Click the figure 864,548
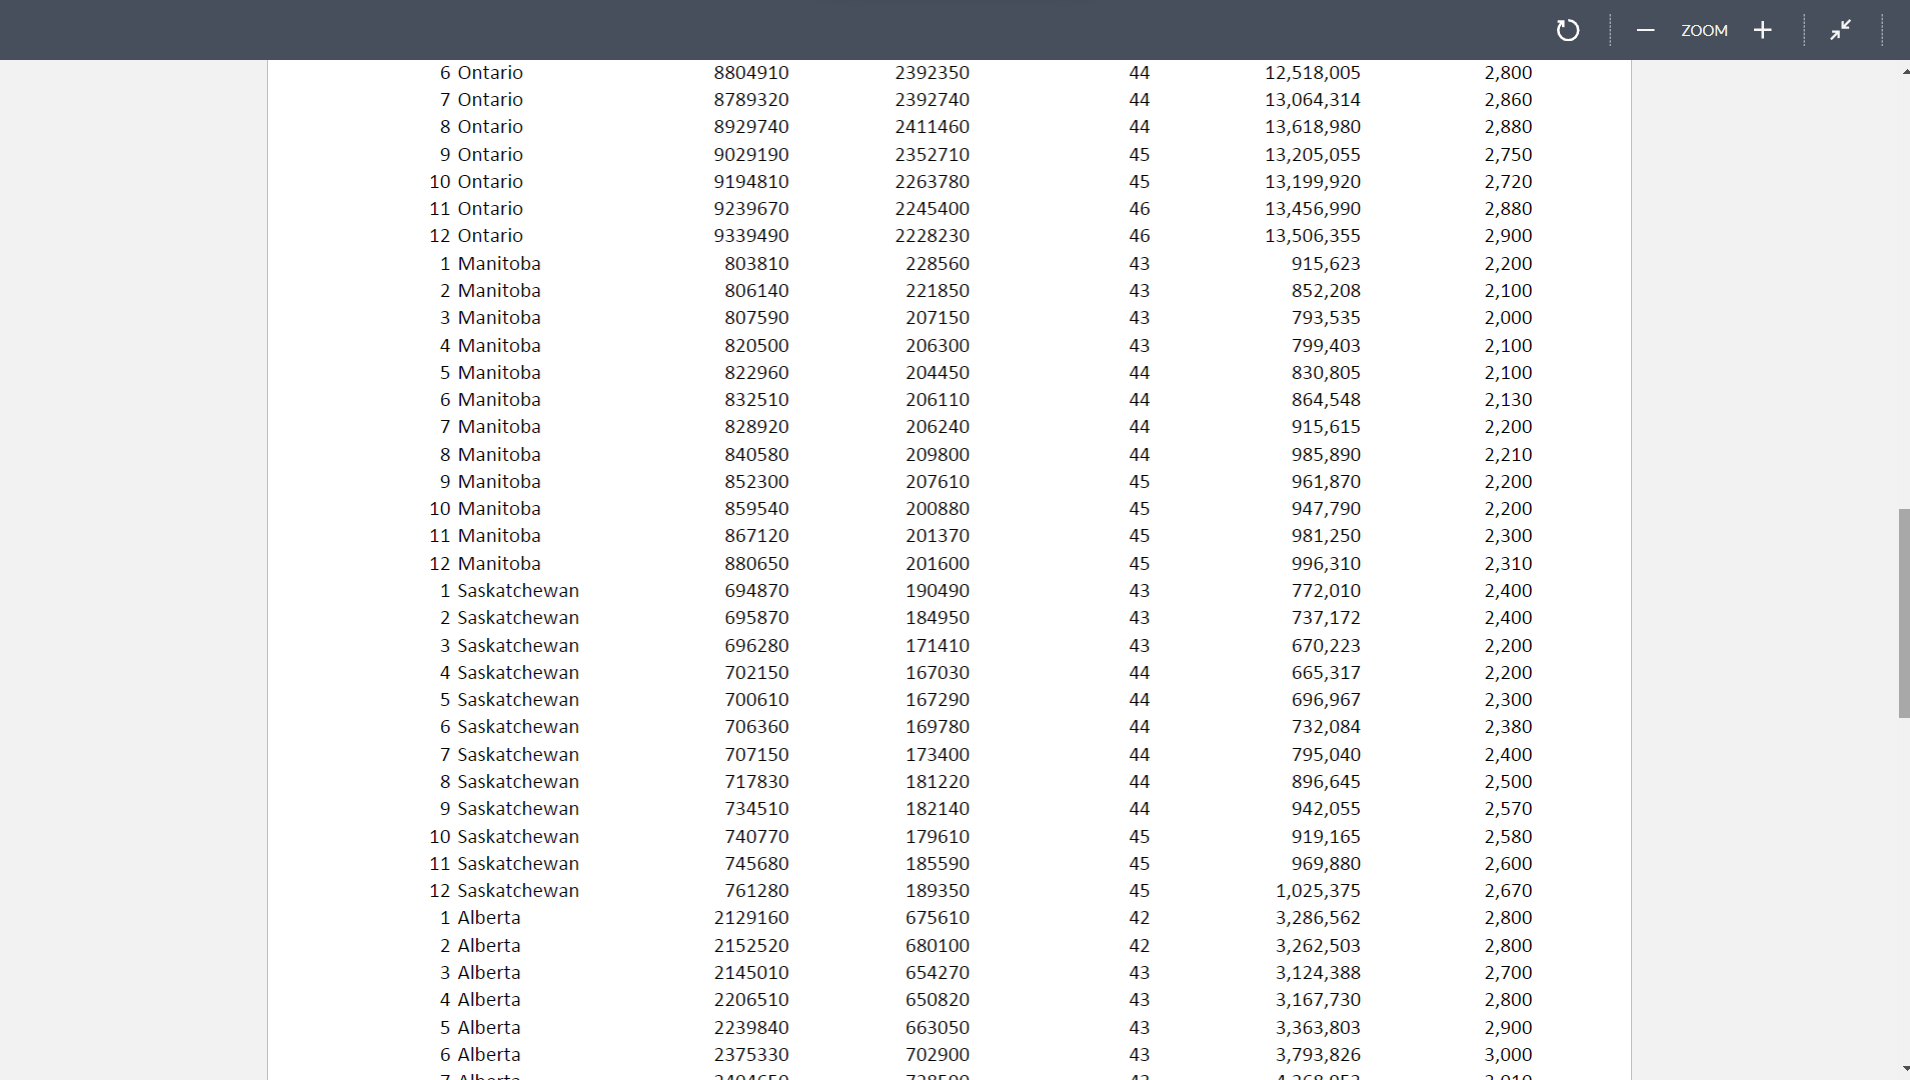 (x=1326, y=400)
